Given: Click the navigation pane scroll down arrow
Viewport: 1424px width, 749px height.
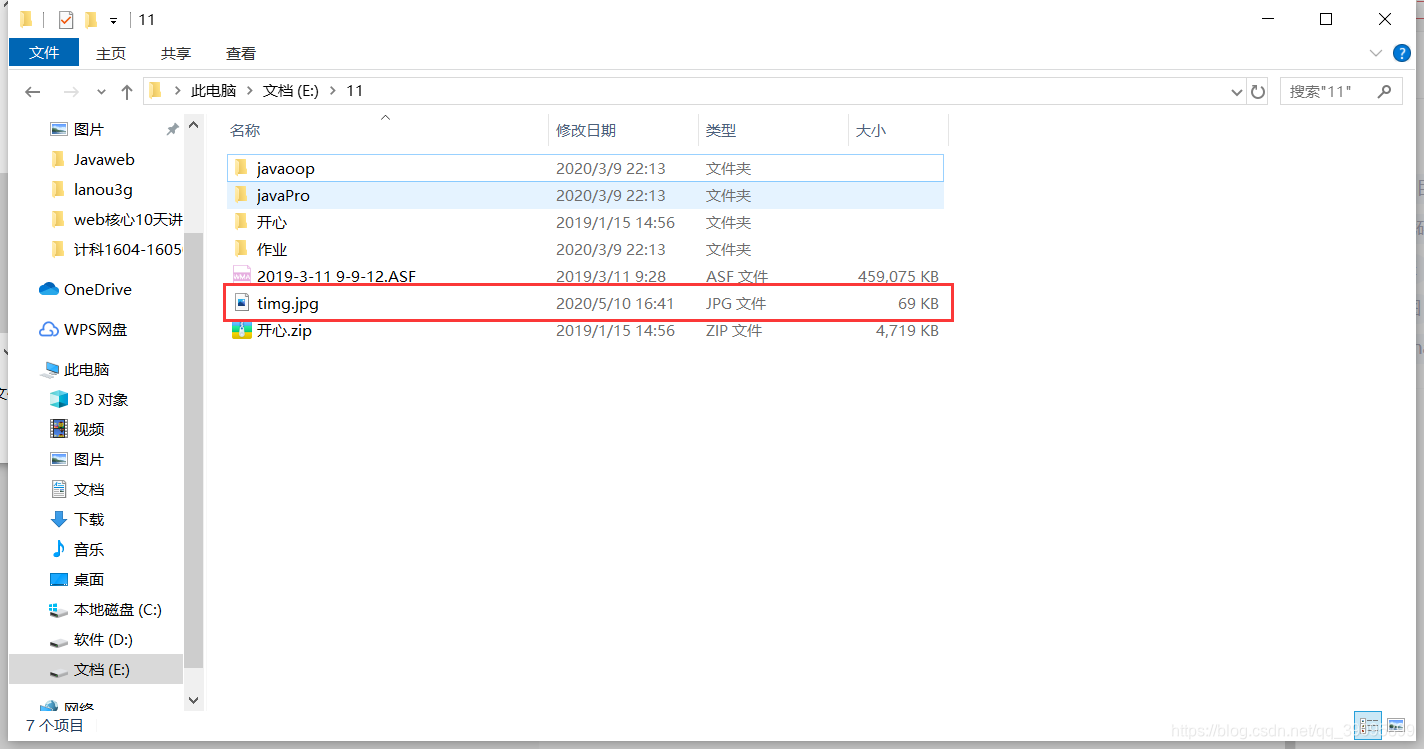Looking at the screenshot, I should pyautogui.click(x=194, y=701).
